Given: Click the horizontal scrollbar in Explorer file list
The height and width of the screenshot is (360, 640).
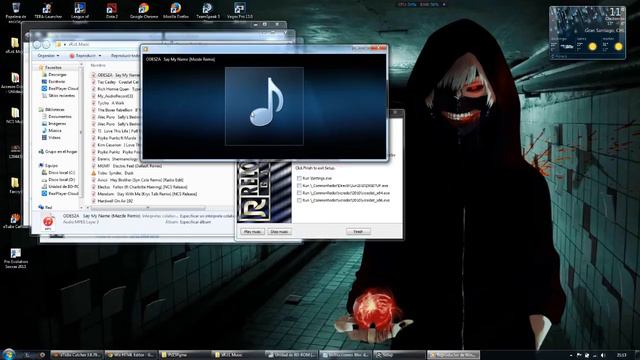Looking at the screenshot, I should [147, 208].
